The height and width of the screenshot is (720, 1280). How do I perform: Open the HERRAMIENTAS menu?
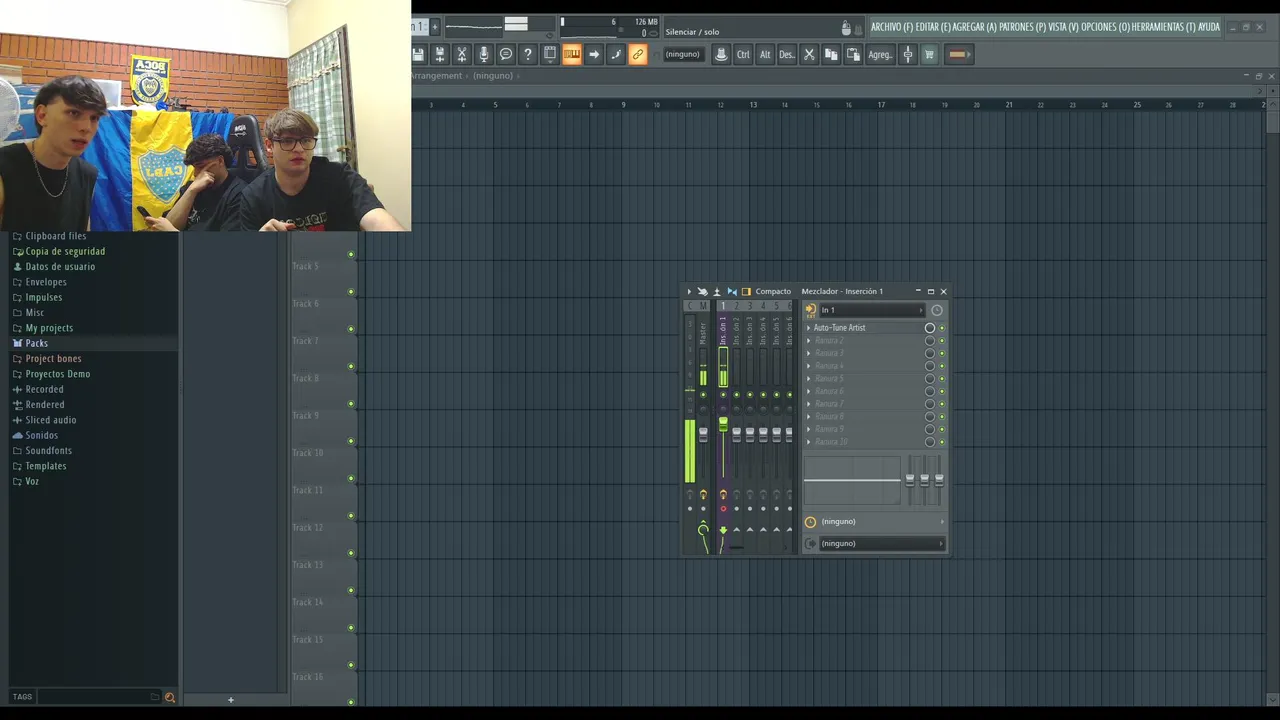click(1163, 27)
